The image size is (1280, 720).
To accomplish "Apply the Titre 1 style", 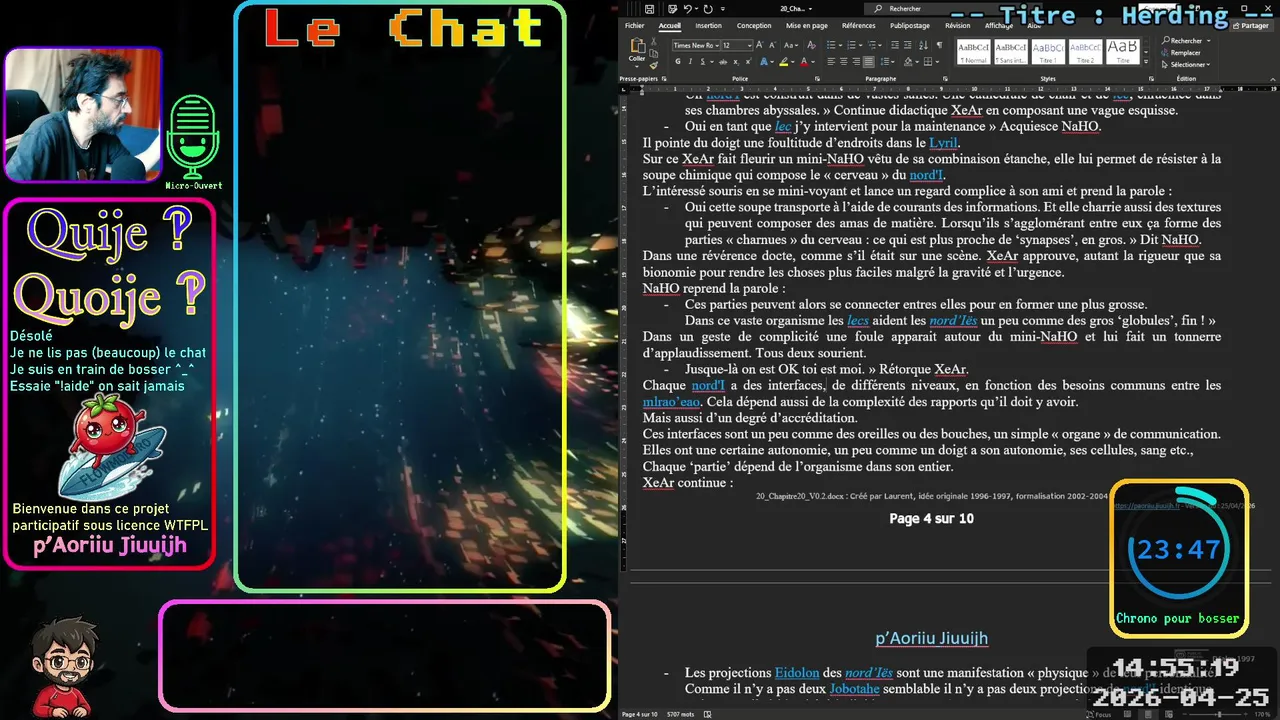I will click(1048, 52).
